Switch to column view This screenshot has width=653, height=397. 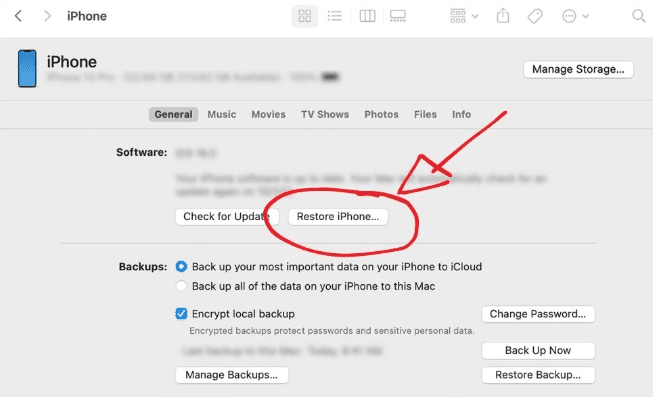click(x=367, y=16)
